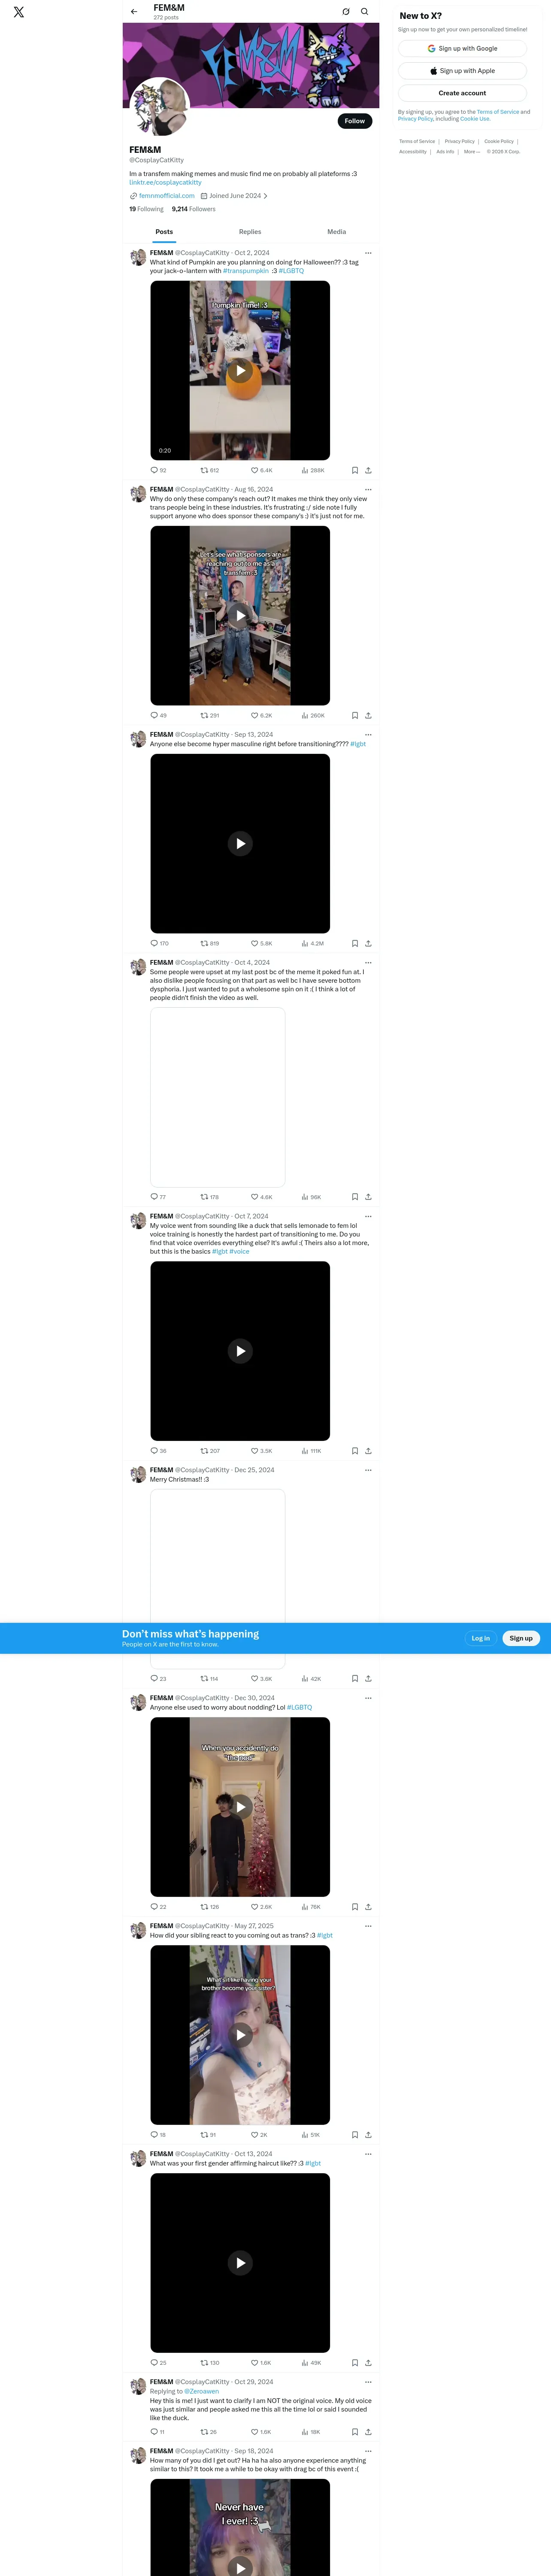Click the #transpumpkin hashtag

pos(246,271)
